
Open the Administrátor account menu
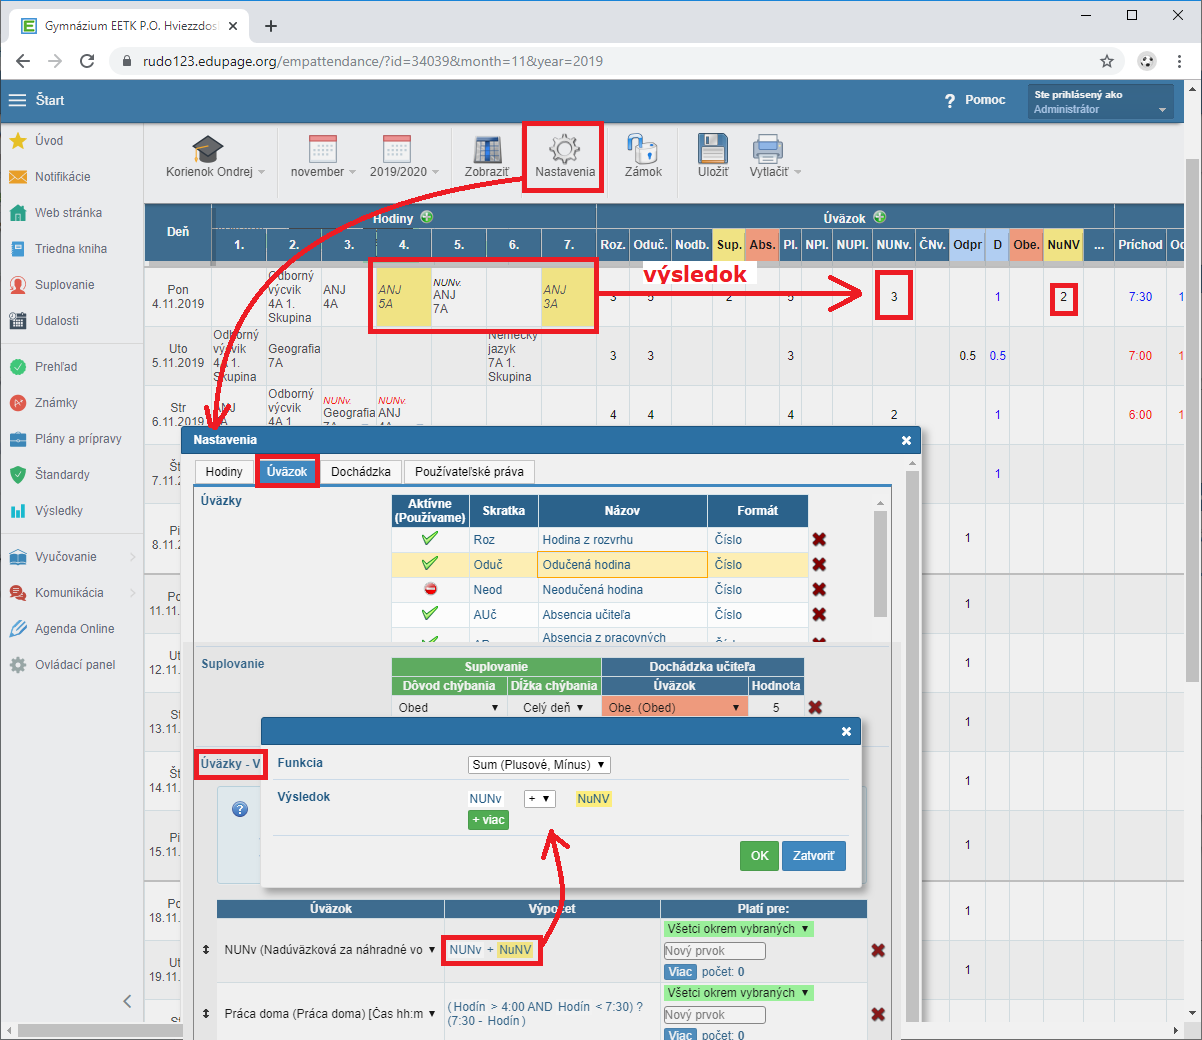(1100, 101)
